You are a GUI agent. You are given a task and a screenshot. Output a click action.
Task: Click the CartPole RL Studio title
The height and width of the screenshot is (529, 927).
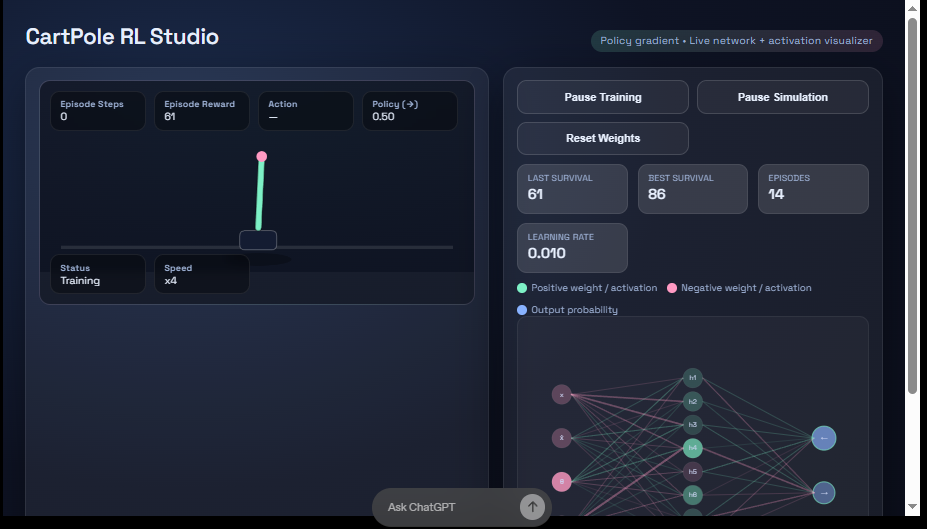[x=122, y=37]
